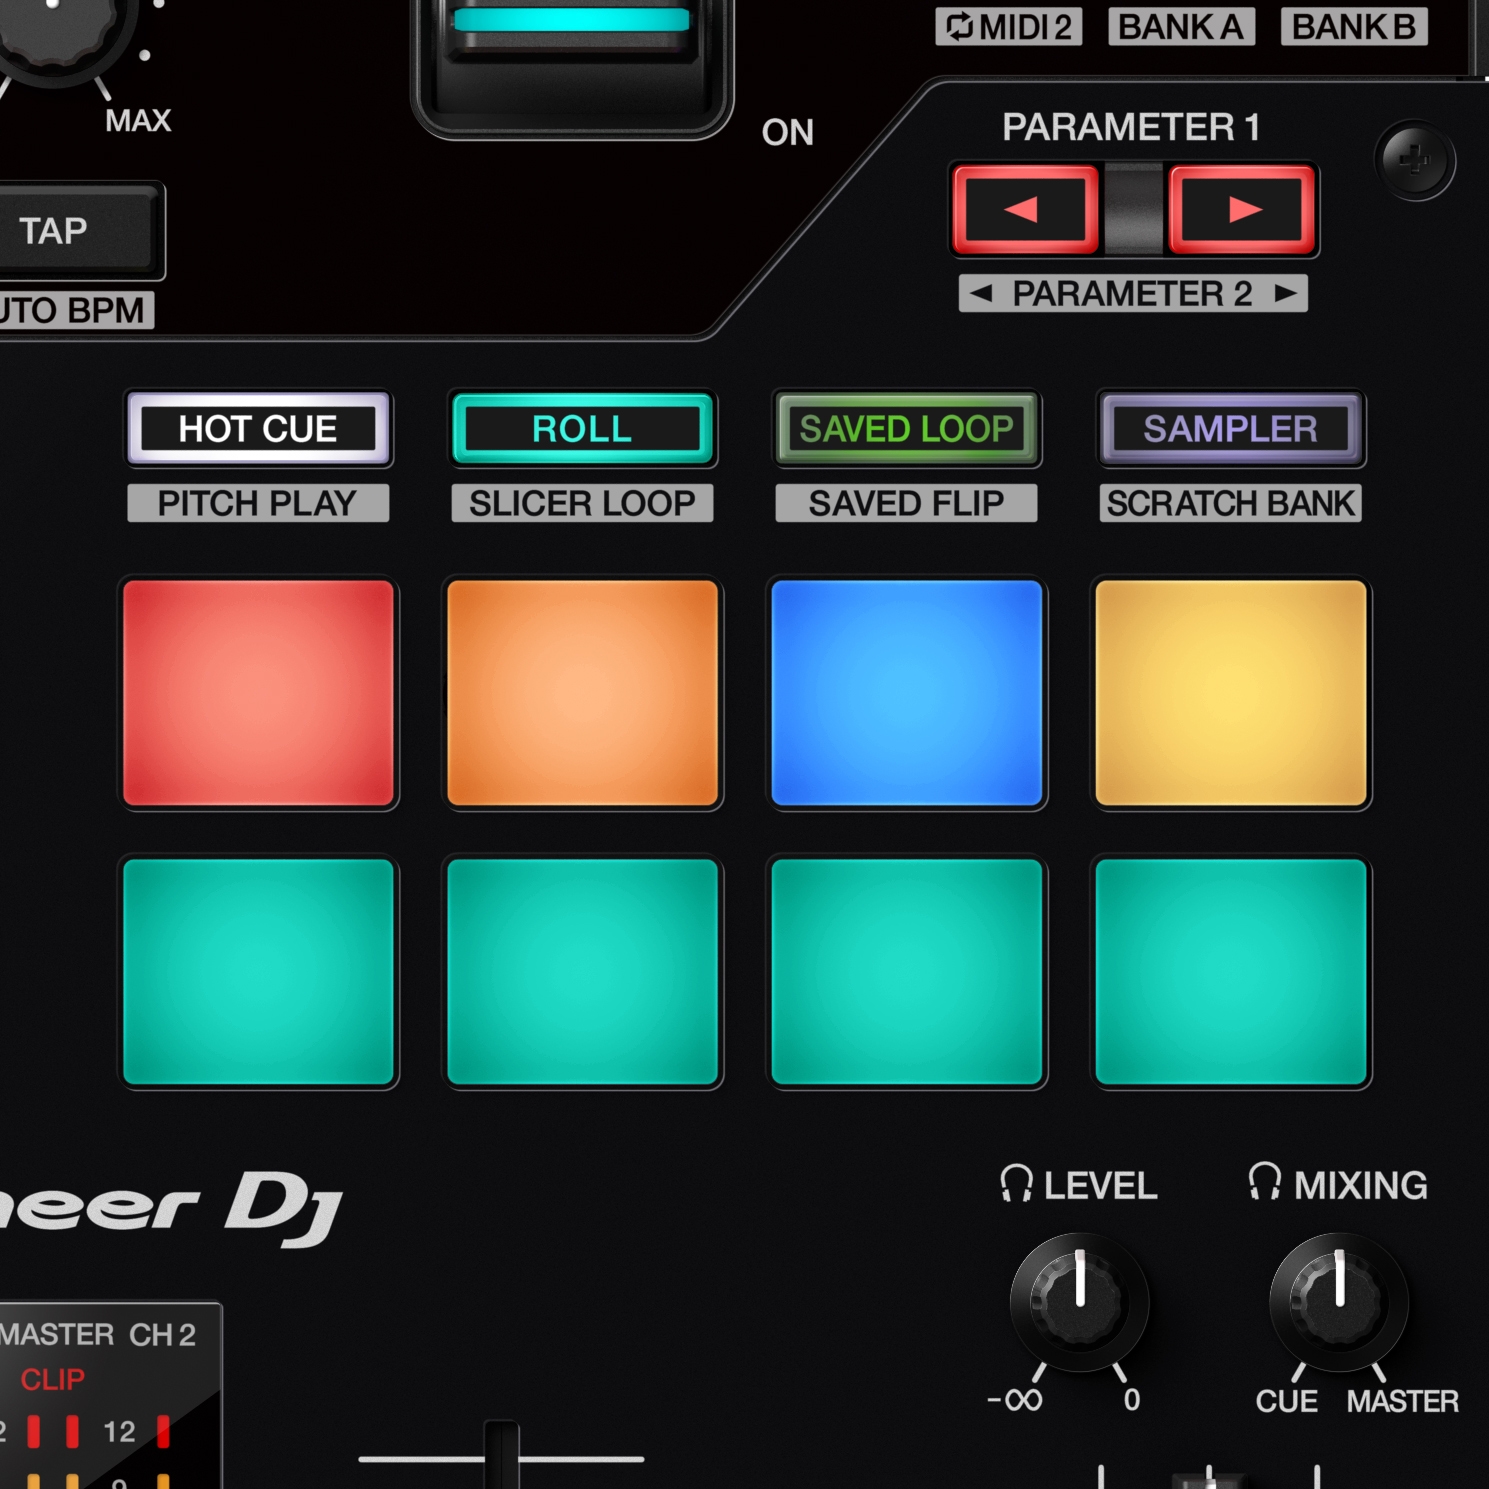
Task: Select BANK A
Action: pos(1181,27)
